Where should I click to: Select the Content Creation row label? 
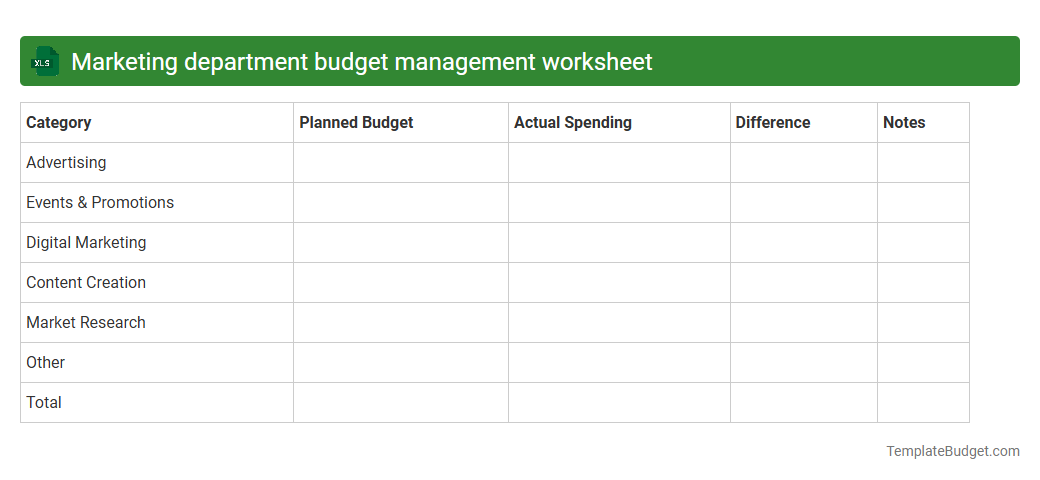click(86, 282)
